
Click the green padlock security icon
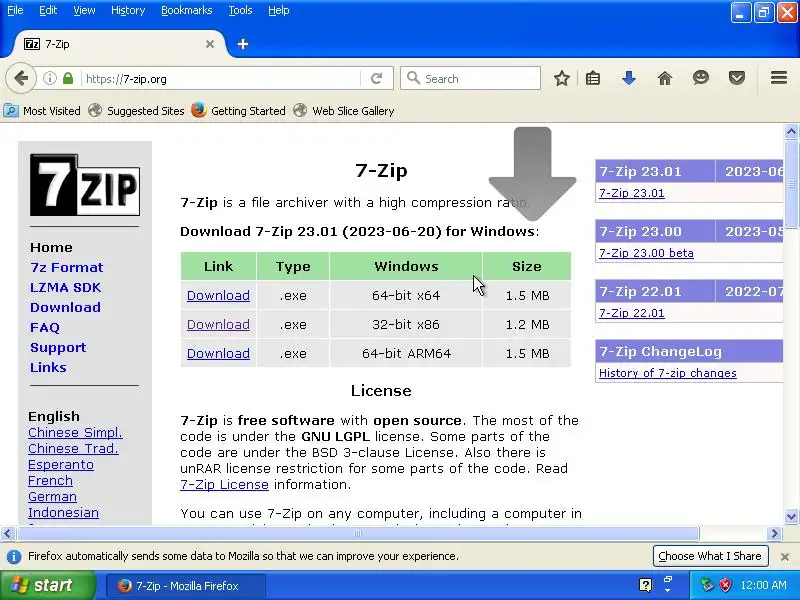coord(68,79)
